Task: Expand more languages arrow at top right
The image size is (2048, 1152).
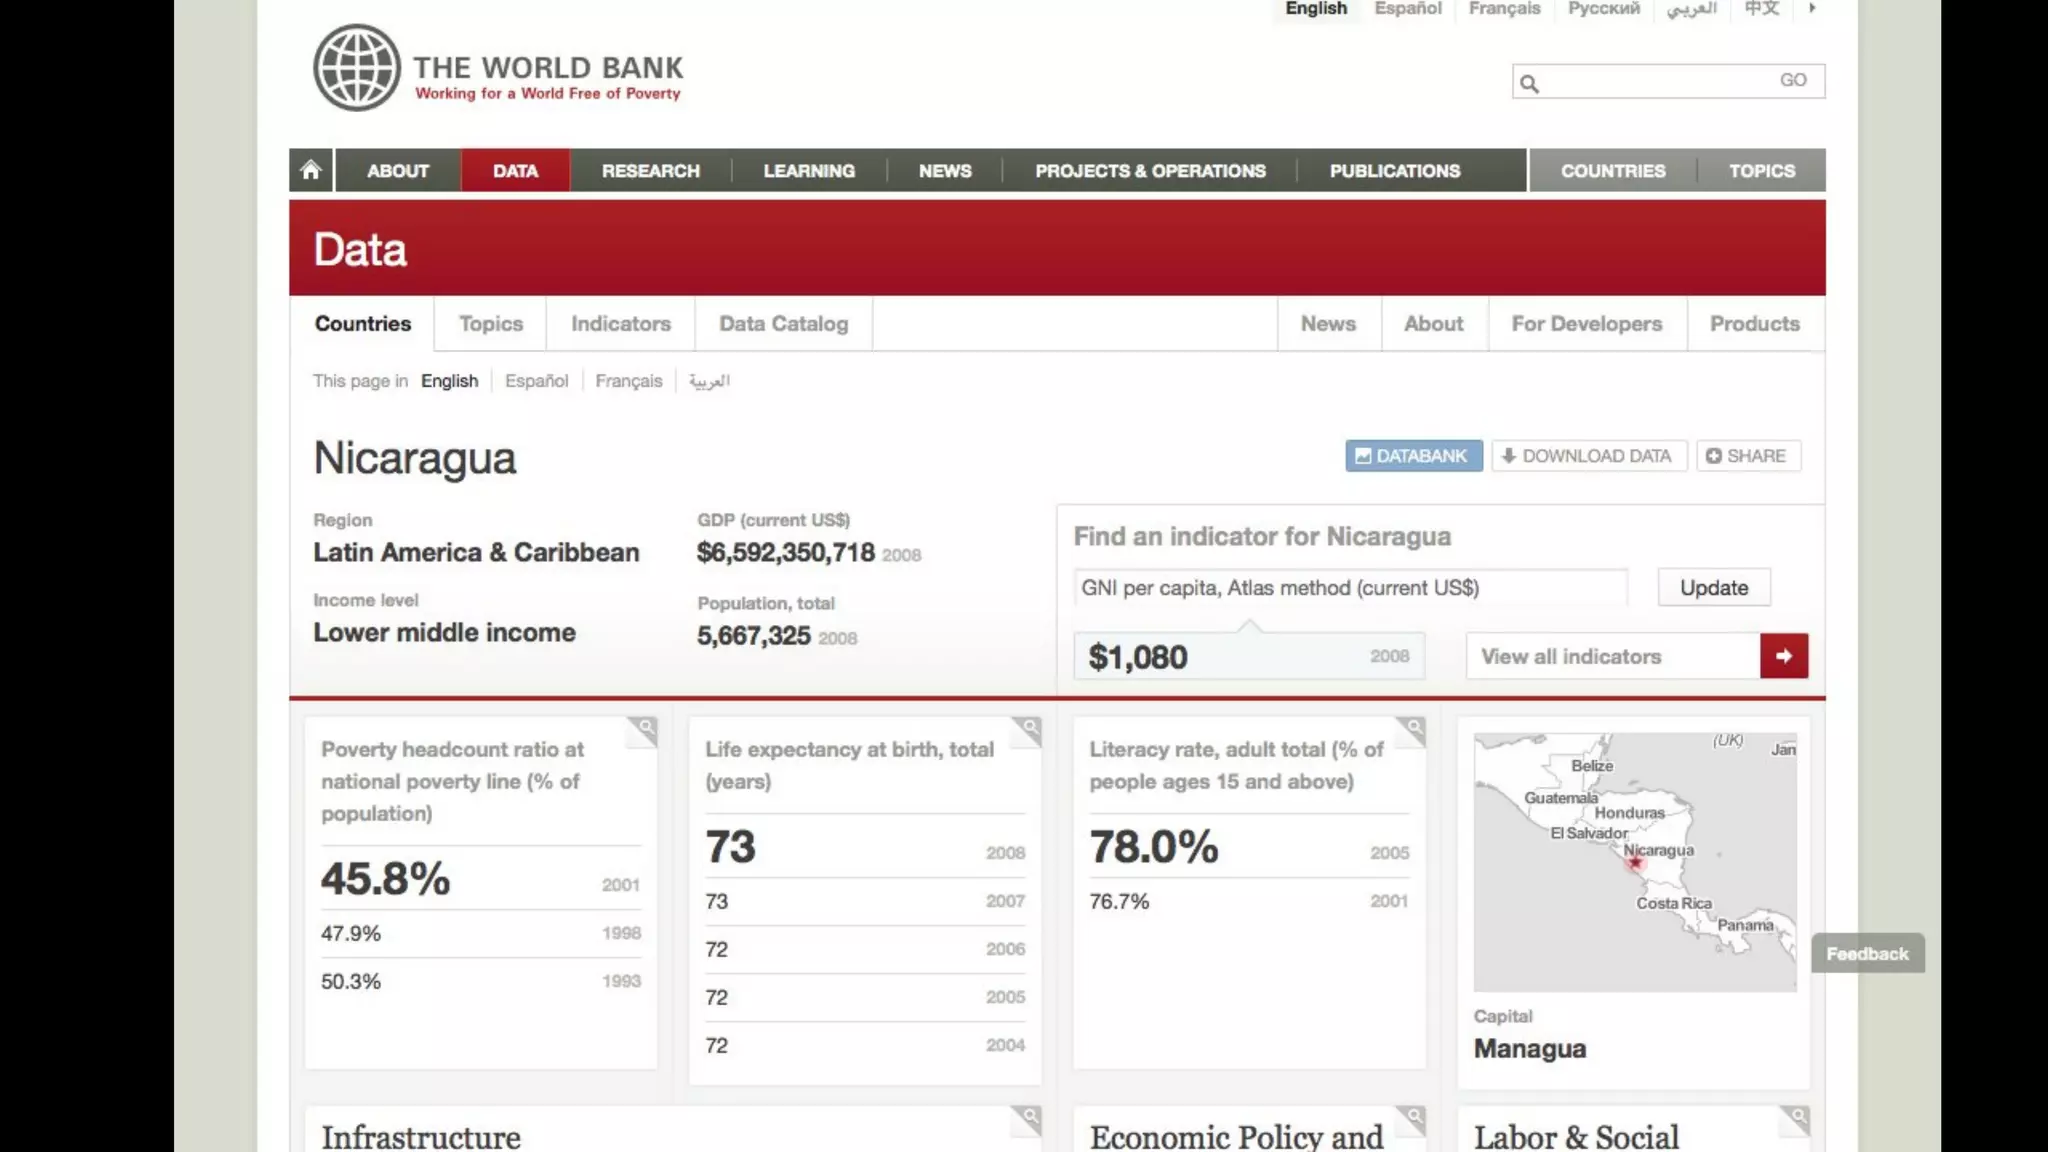Action: pos(1812,9)
